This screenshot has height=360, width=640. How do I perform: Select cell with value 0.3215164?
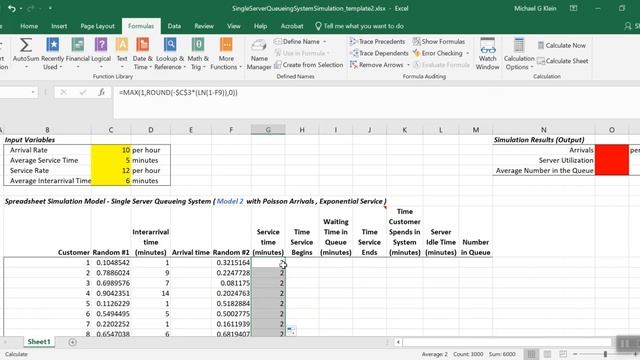point(231,263)
